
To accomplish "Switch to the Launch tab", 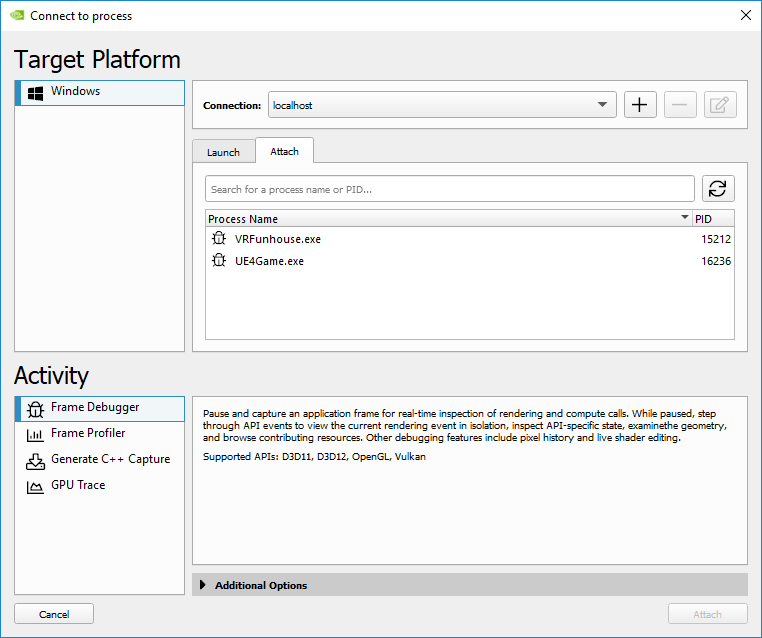I will (223, 152).
